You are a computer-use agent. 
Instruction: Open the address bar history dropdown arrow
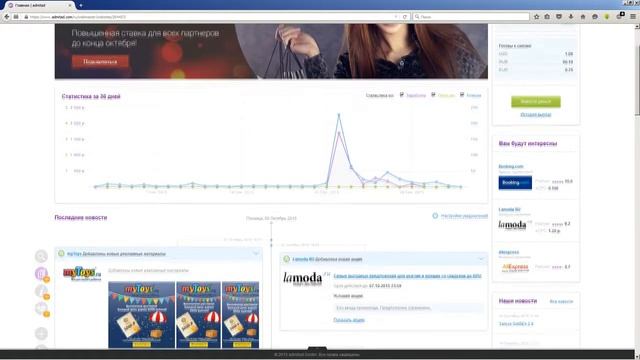(x=396, y=17)
